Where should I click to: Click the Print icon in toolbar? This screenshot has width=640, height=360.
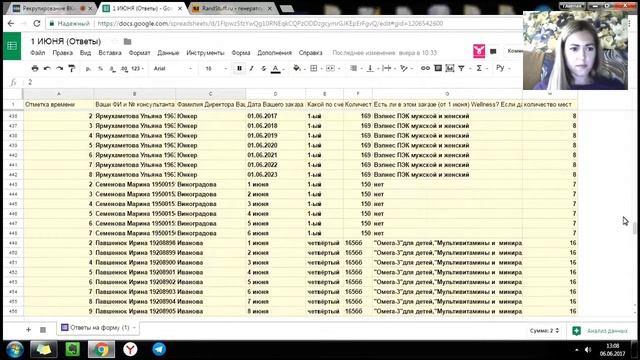click(x=35, y=68)
